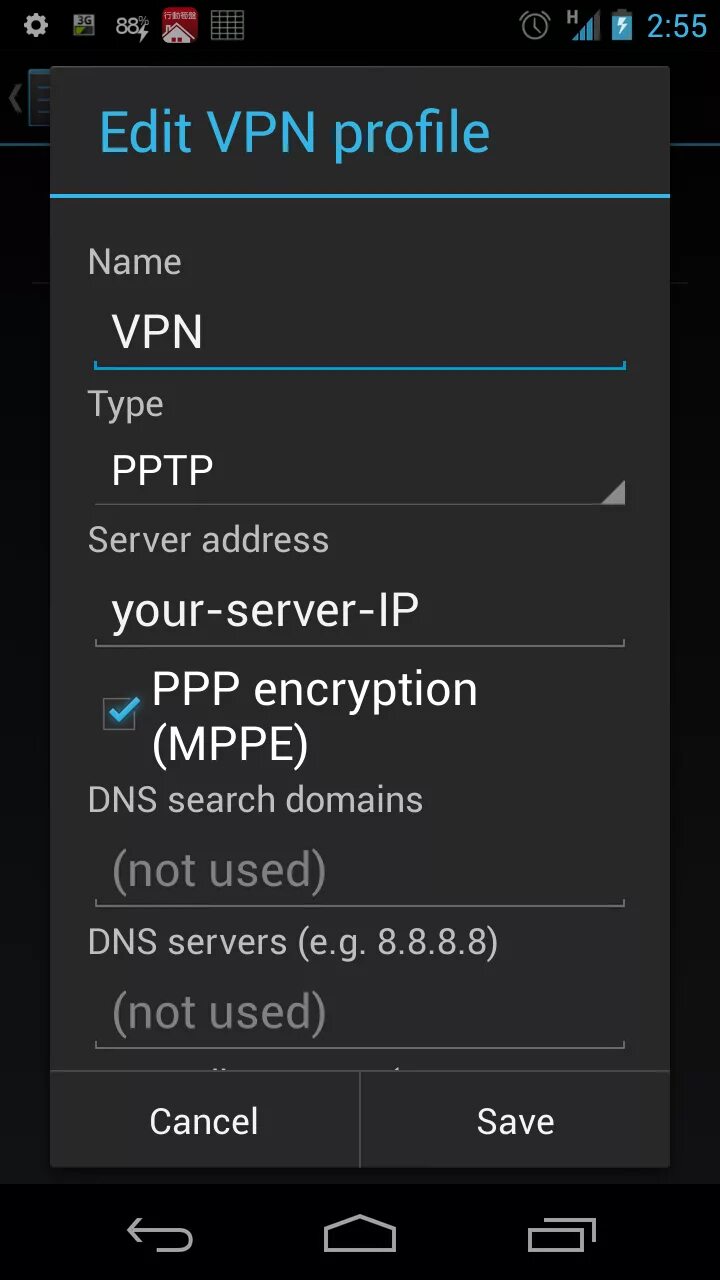Go back with Android back button
This screenshot has width=720, height=1280.
[159, 1235]
